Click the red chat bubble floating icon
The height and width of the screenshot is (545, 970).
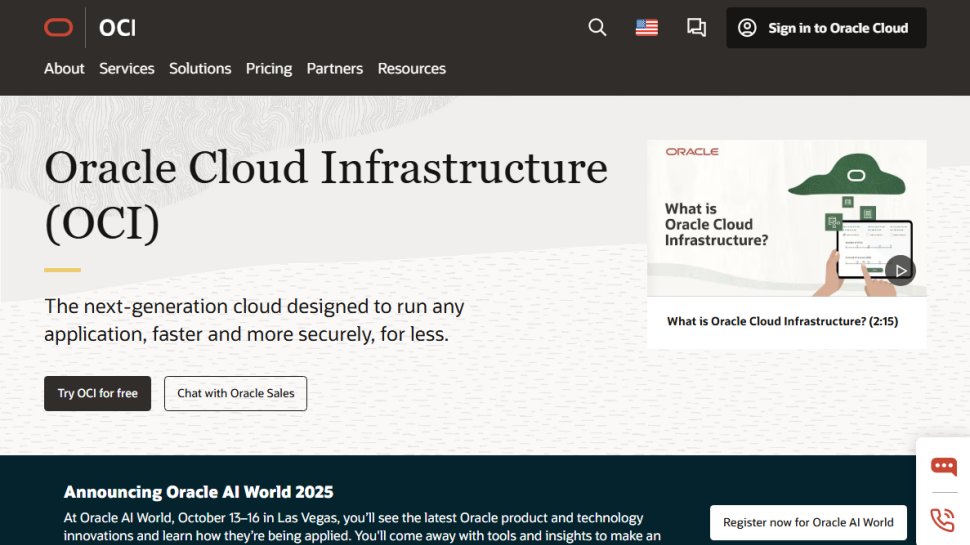(x=943, y=466)
